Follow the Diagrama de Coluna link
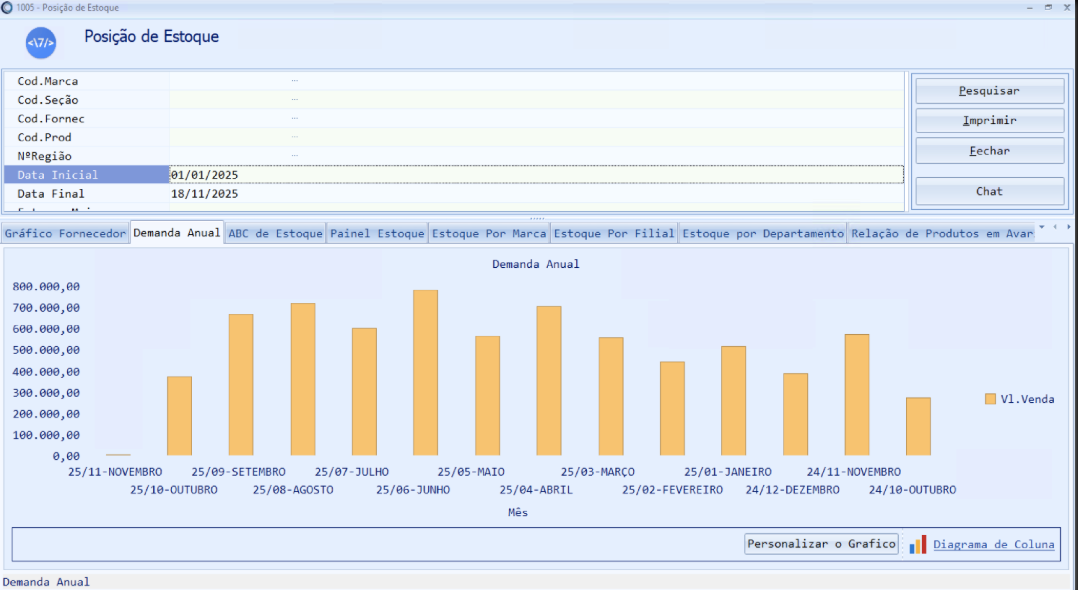 (x=993, y=545)
